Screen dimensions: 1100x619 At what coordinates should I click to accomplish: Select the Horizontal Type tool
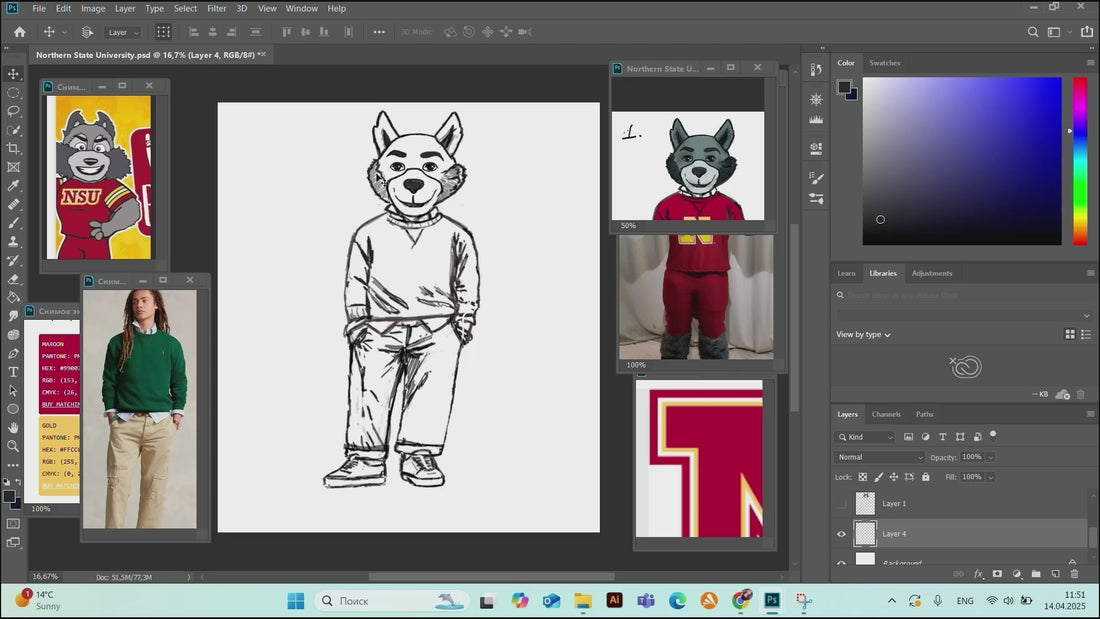(x=13, y=372)
